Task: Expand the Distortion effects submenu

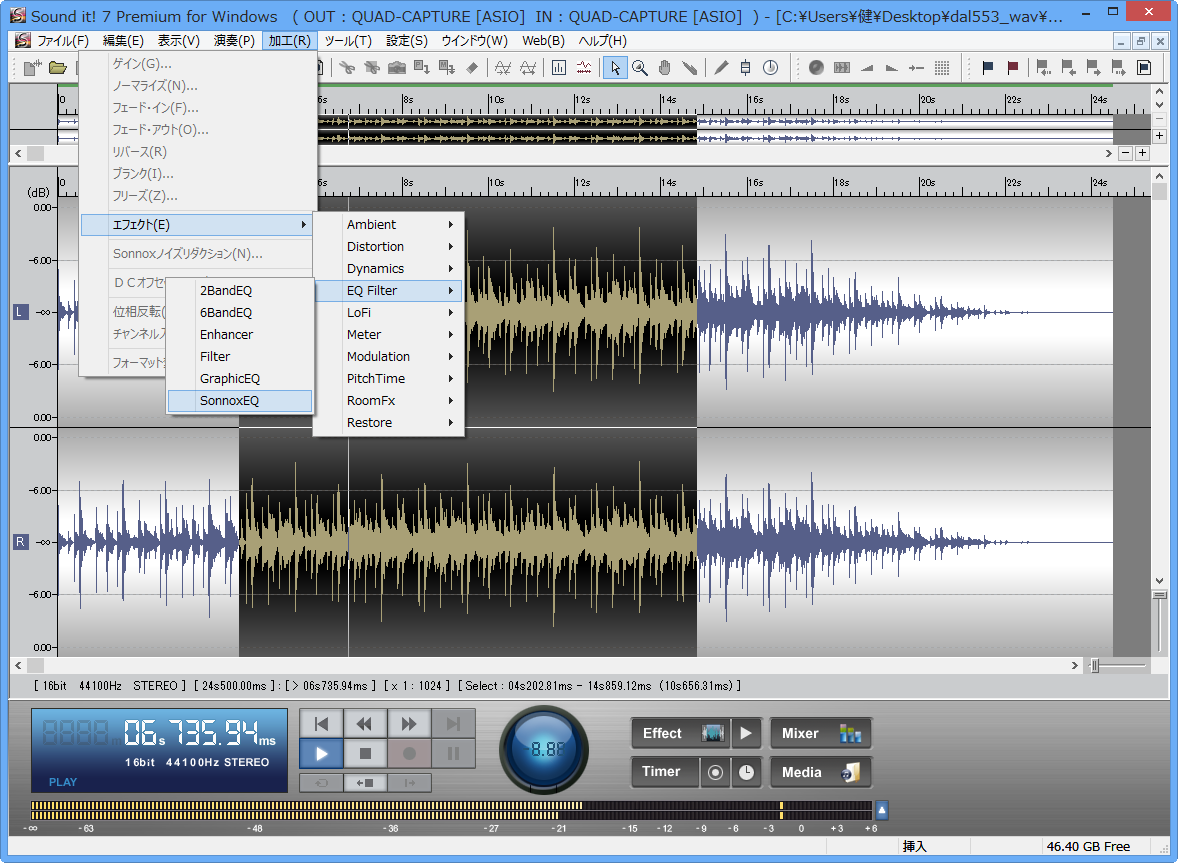Action: pos(388,246)
